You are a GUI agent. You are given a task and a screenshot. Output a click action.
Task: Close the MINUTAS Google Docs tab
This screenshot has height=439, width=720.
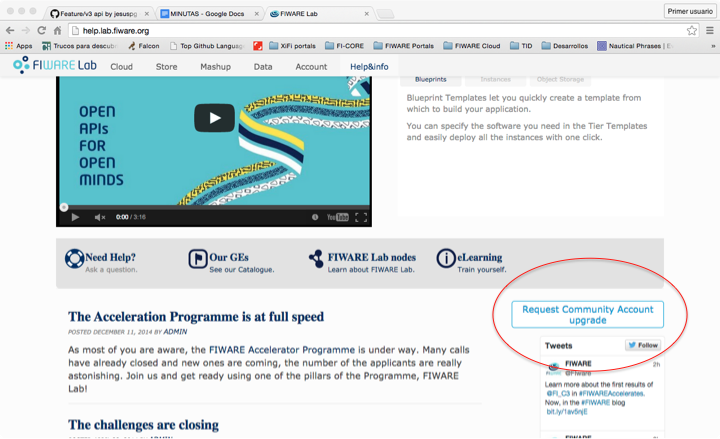pyautogui.click(x=257, y=14)
